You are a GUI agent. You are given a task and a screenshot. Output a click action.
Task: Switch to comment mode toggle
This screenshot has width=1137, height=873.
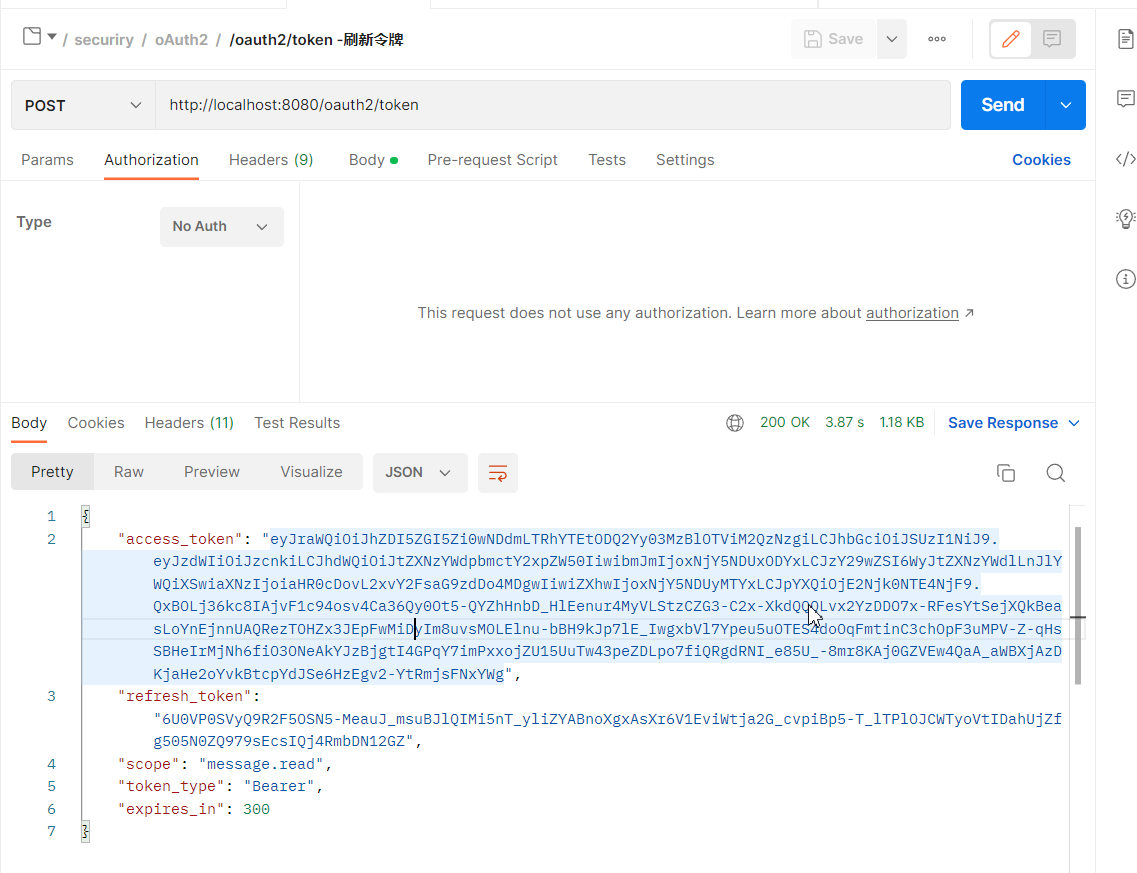click(1052, 39)
